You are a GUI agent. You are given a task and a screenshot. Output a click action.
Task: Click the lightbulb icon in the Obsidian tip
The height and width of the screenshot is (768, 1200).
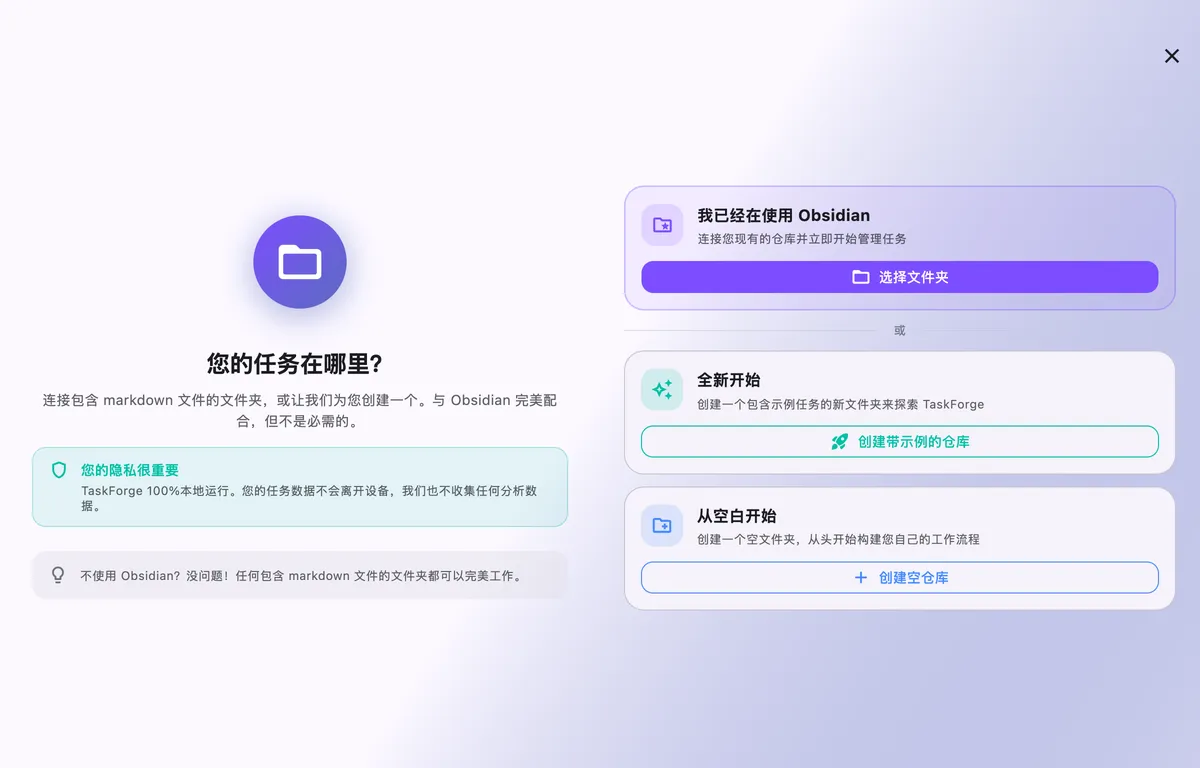[58, 575]
